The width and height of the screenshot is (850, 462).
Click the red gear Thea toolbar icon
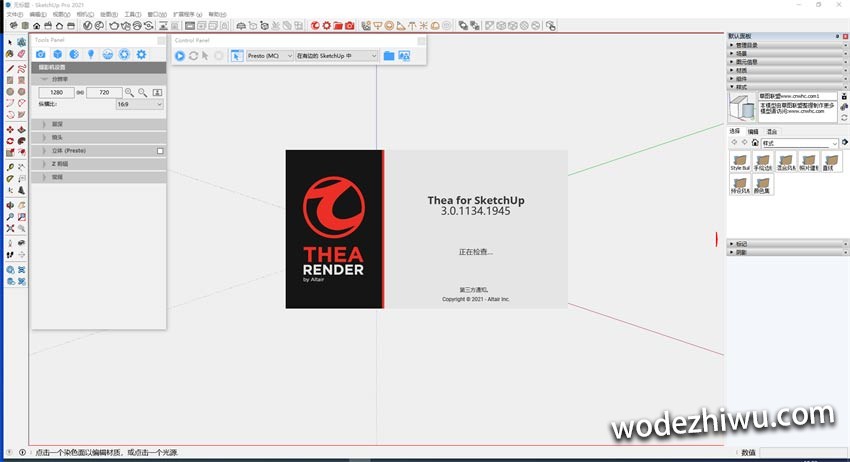tap(326, 25)
